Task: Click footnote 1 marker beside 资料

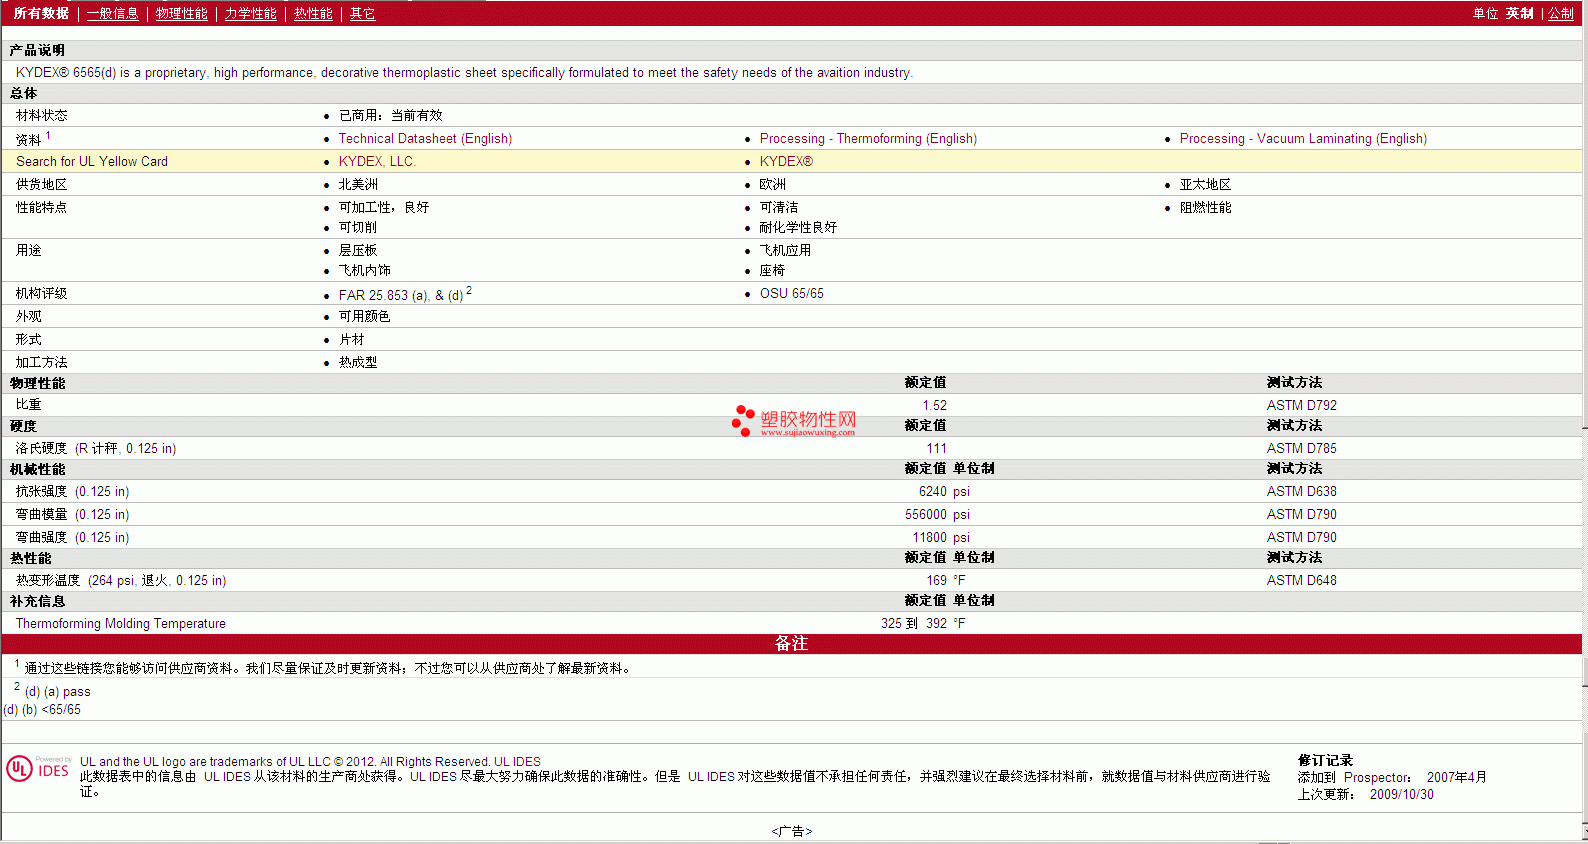Action: [x=48, y=135]
